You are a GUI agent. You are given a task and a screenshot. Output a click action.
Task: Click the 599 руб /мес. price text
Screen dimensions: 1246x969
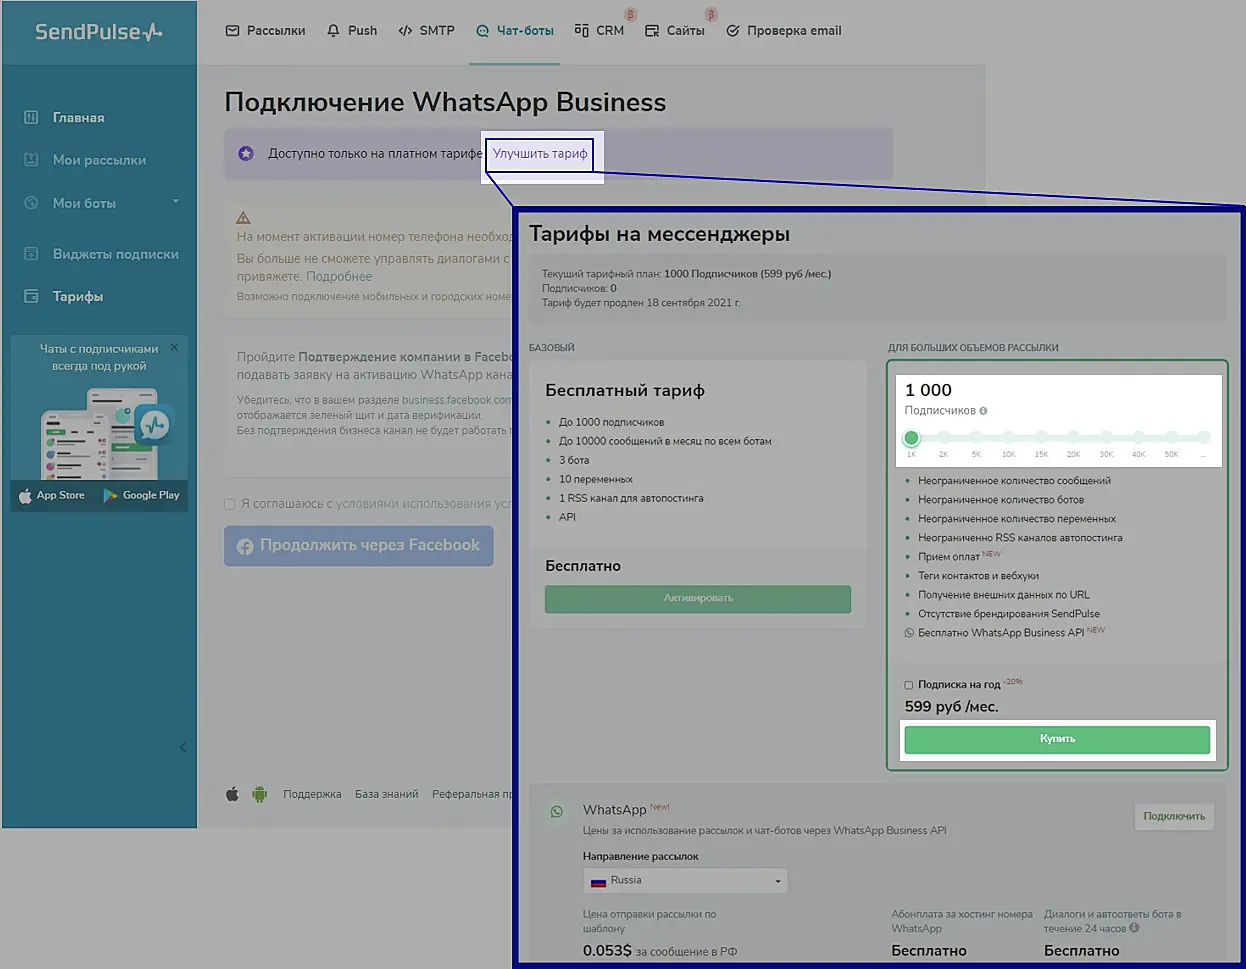(951, 707)
